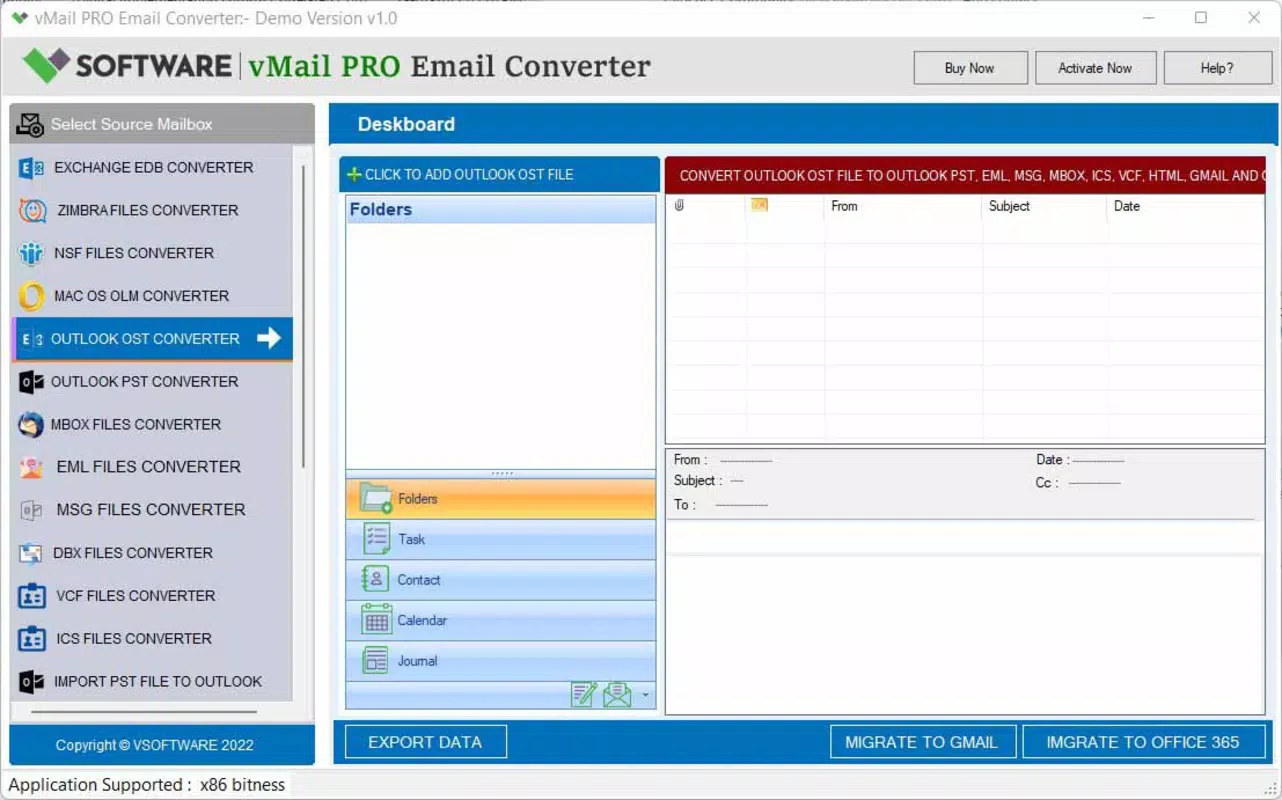Open DBX FILES CONVERTER entry
The height and width of the screenshot is (800, 1282).
[152, 553]
